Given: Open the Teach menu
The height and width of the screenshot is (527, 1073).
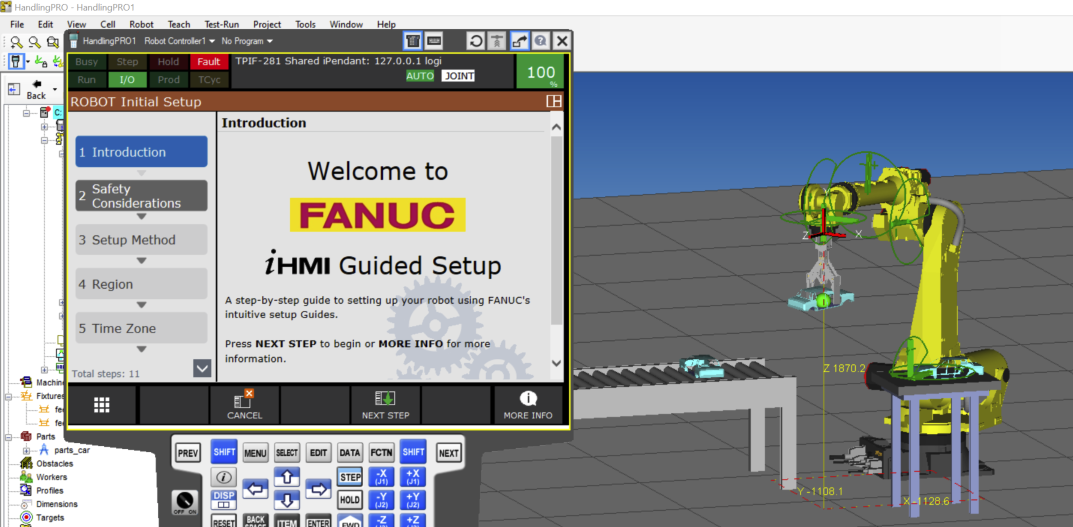Looking at the screenshot, I should (x=179, y=24).
